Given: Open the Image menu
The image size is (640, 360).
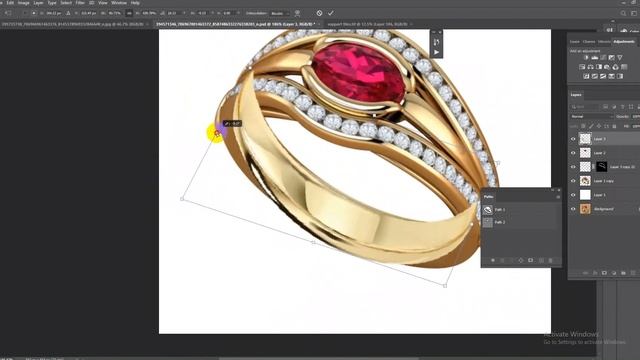Looking at the screenshot, I should tap(23, 2).
